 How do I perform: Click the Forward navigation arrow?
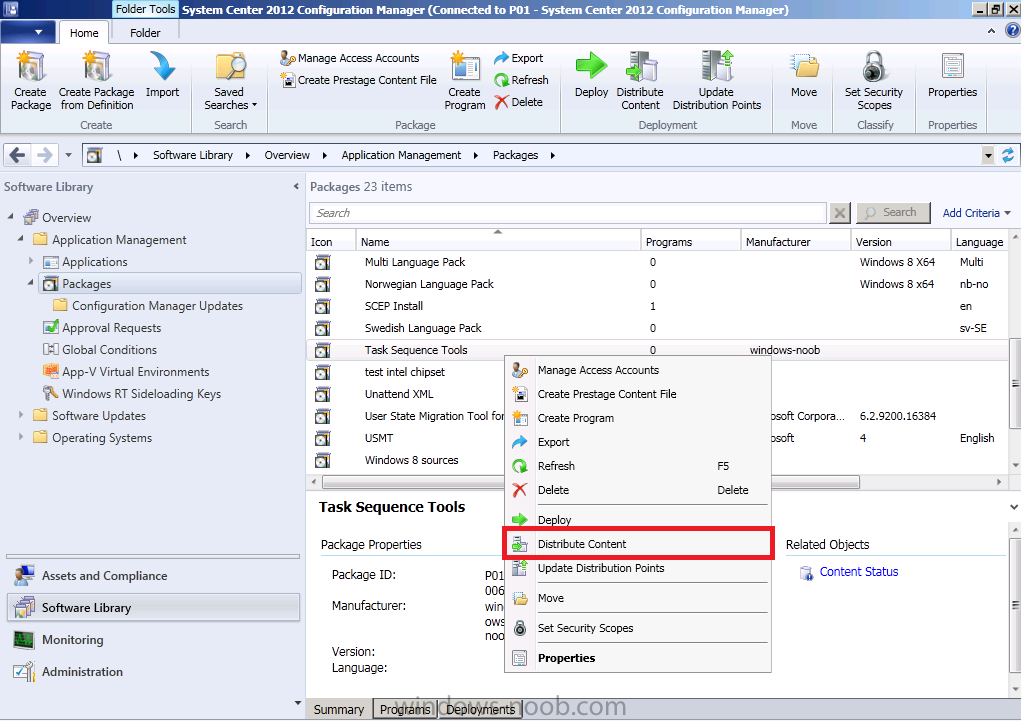click(x=44, y=155)
